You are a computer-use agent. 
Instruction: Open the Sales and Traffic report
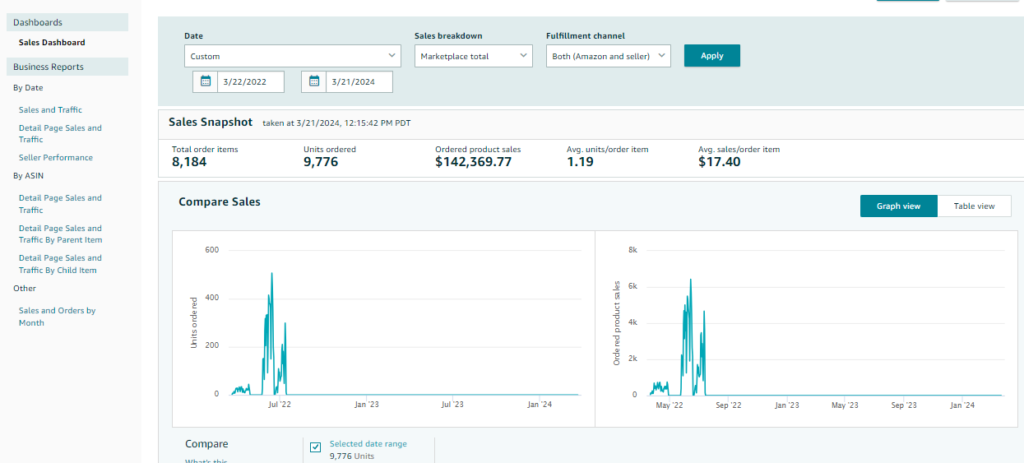pos(50,110)
